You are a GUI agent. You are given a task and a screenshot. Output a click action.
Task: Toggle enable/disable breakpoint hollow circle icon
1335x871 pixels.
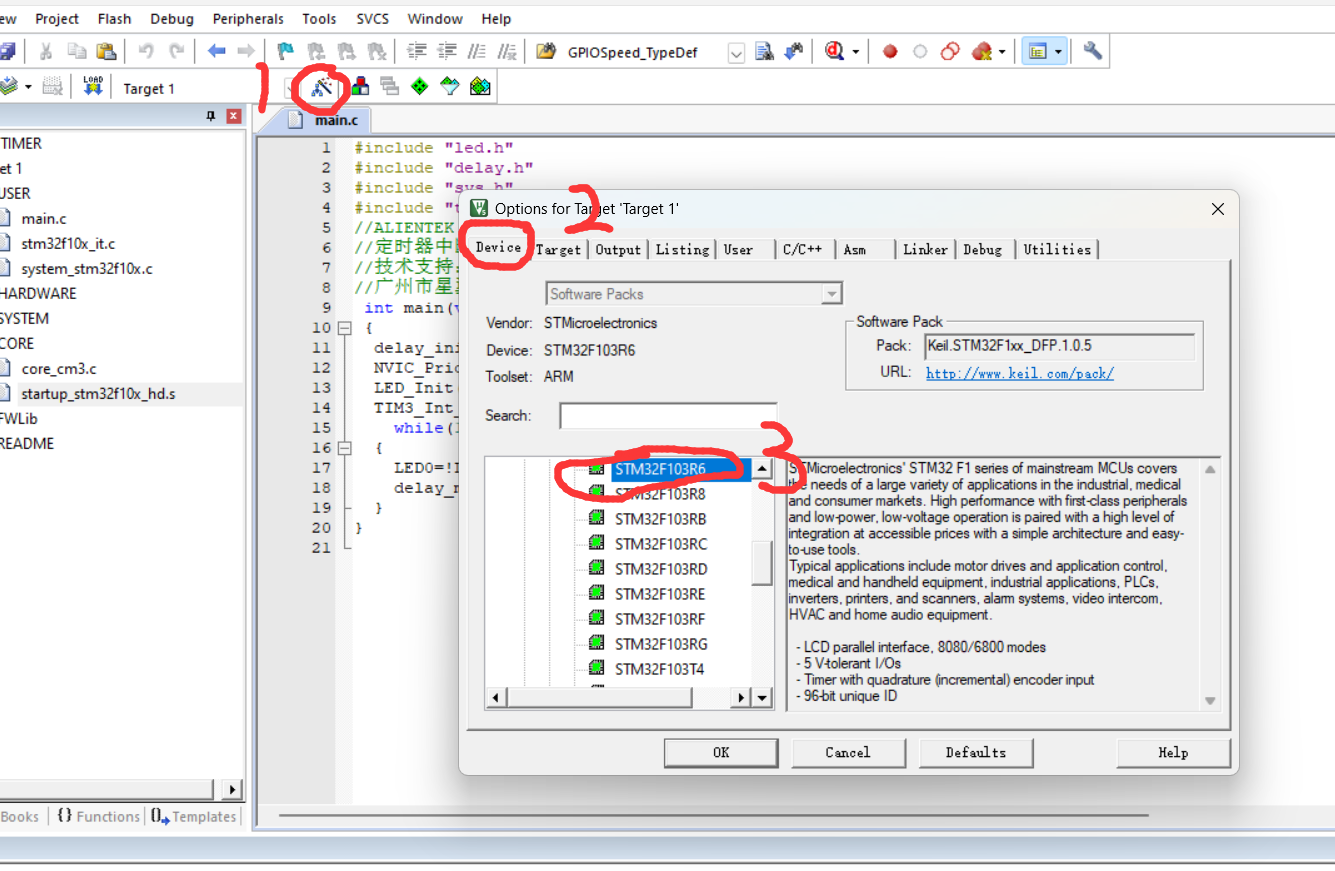coord(920,51)
